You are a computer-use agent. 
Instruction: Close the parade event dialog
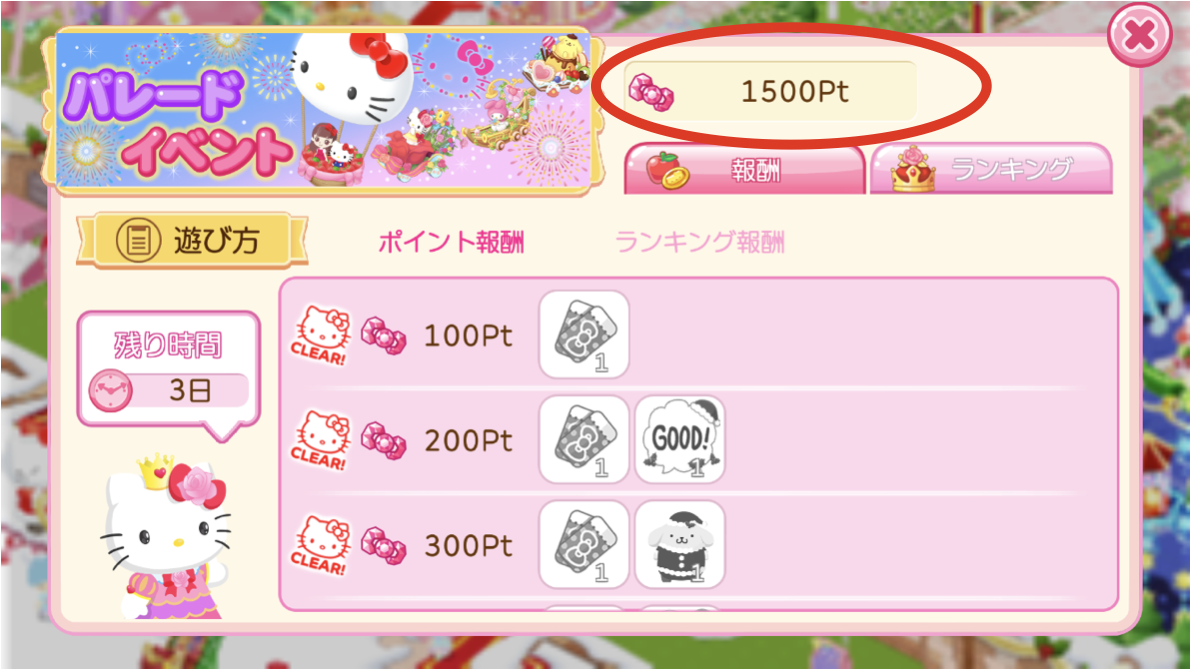tap(1140, 34)
